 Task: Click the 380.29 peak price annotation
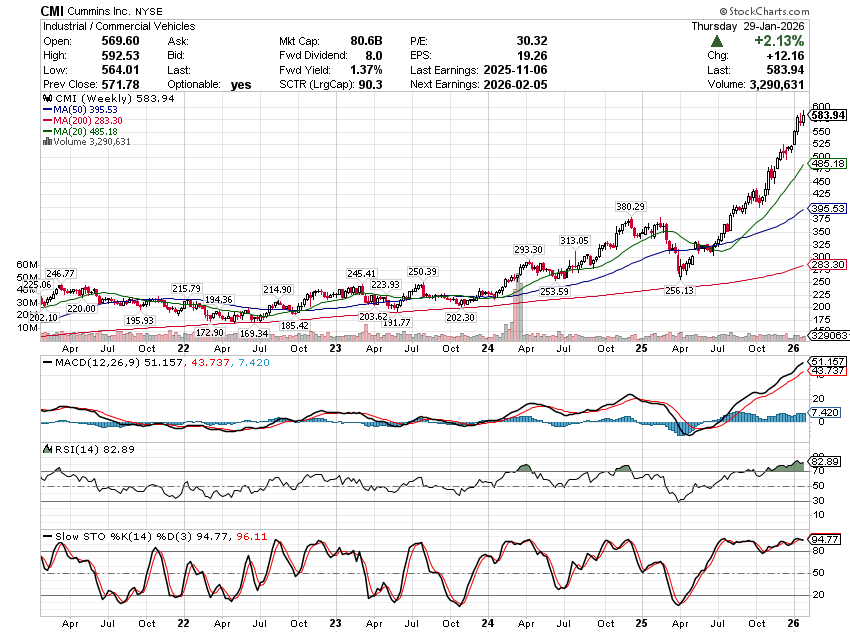[630, 207]
